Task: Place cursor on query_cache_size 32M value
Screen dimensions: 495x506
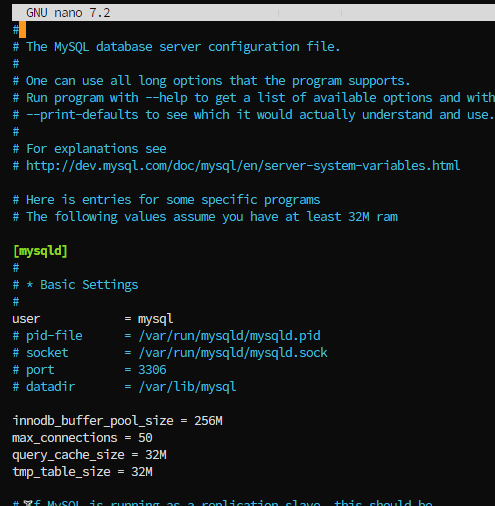Action: coord(156,455)
